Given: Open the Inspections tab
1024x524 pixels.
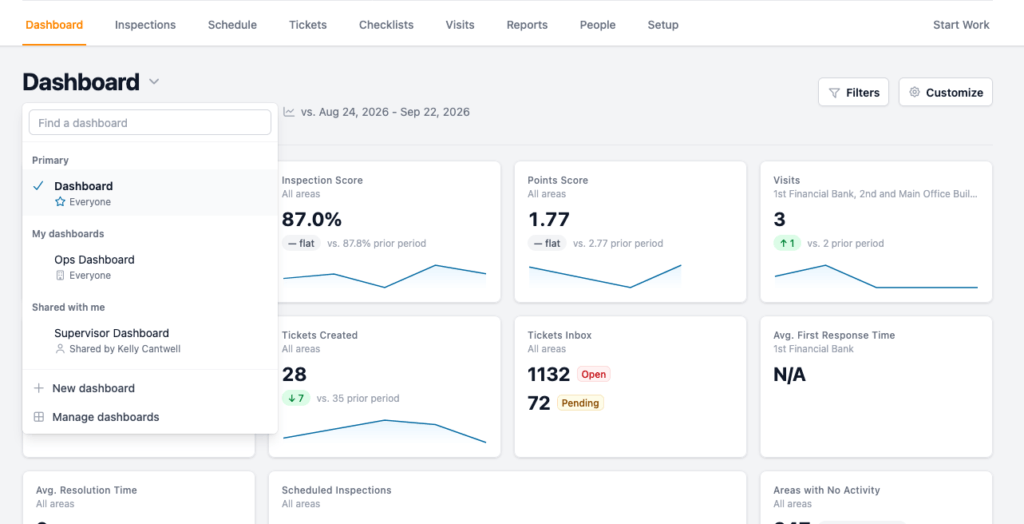Looking at the screenshot, I should pos(145,25).
